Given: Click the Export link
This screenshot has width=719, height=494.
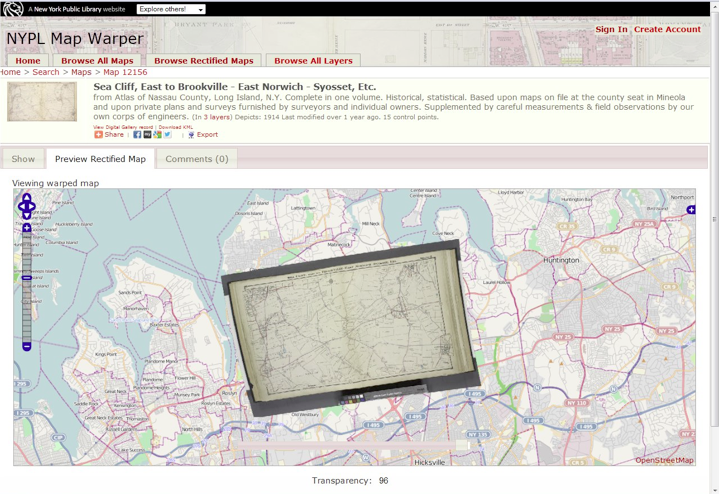Looking at the screenshot, I should pyautogui.click(x=207, y=134).
